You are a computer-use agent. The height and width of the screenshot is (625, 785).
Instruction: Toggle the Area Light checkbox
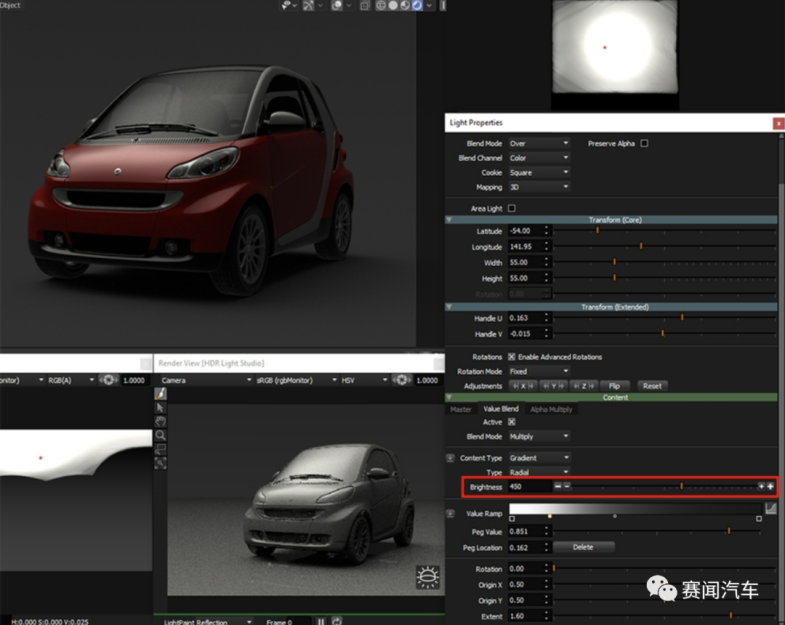pyautogui.click(x=512, y=208)
